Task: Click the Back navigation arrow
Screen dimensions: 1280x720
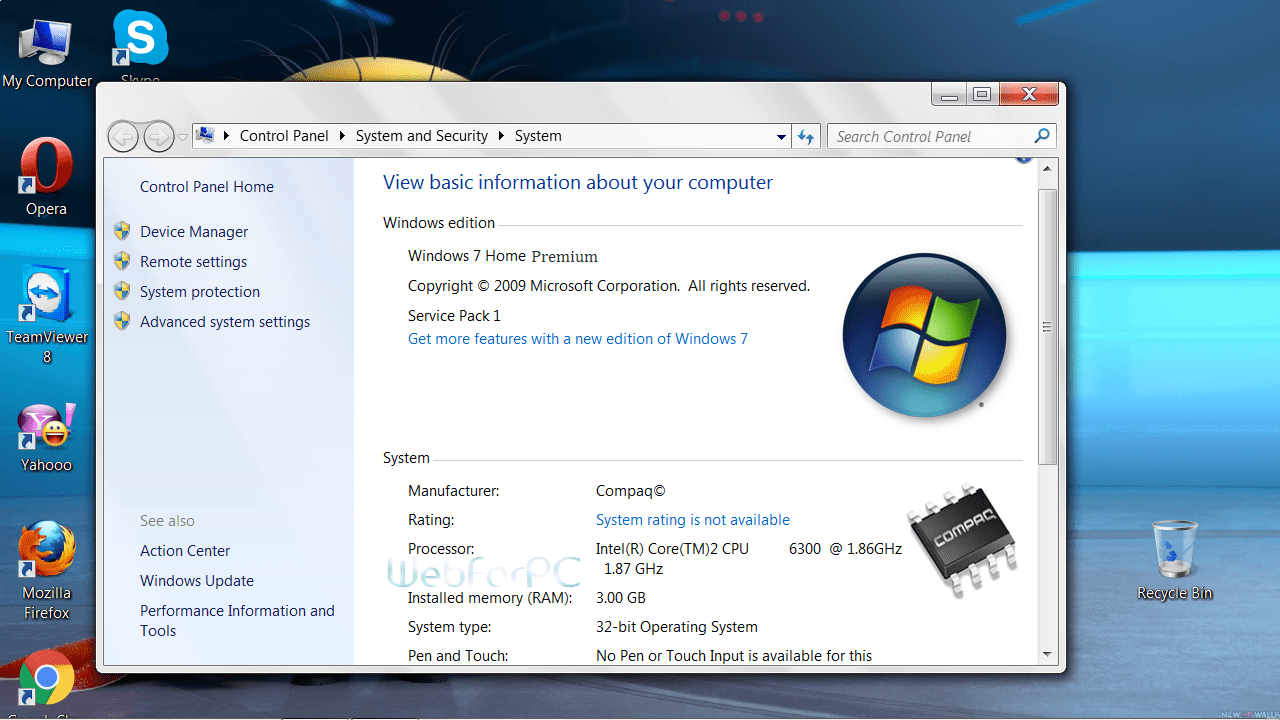Action: point(123,136)
